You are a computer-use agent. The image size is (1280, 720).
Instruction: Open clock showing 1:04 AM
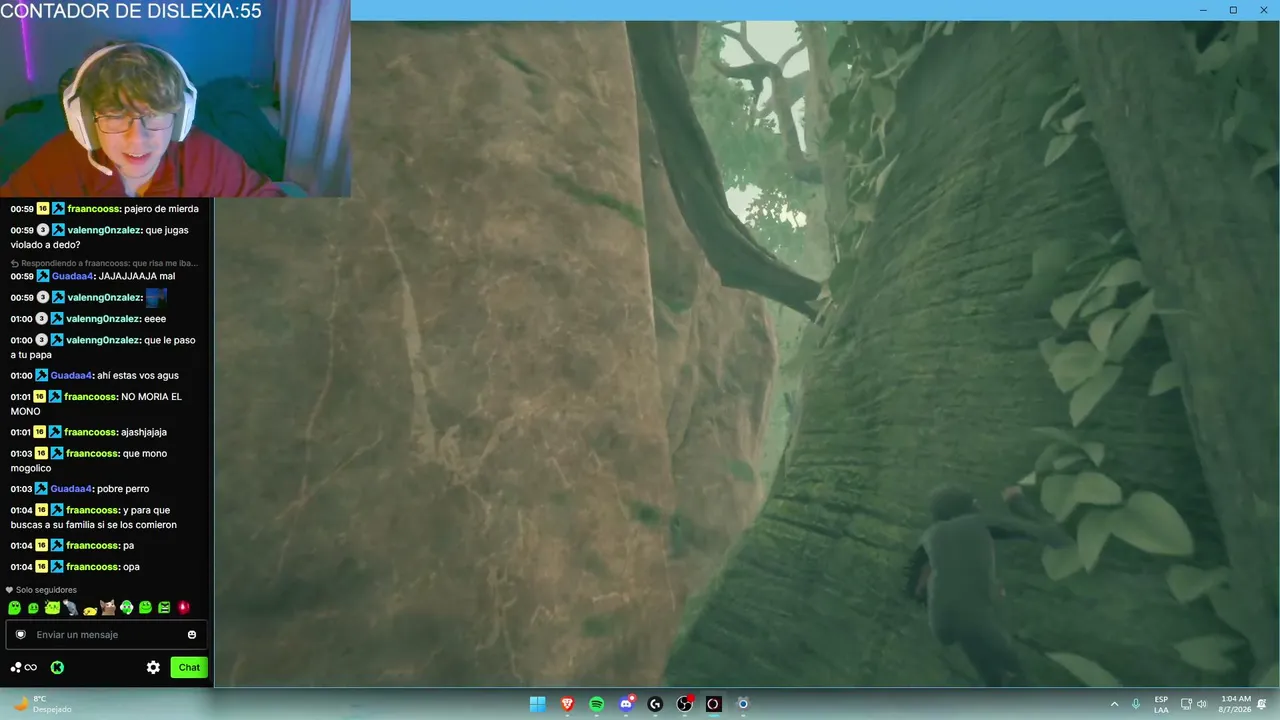(x=1236, y=704)
